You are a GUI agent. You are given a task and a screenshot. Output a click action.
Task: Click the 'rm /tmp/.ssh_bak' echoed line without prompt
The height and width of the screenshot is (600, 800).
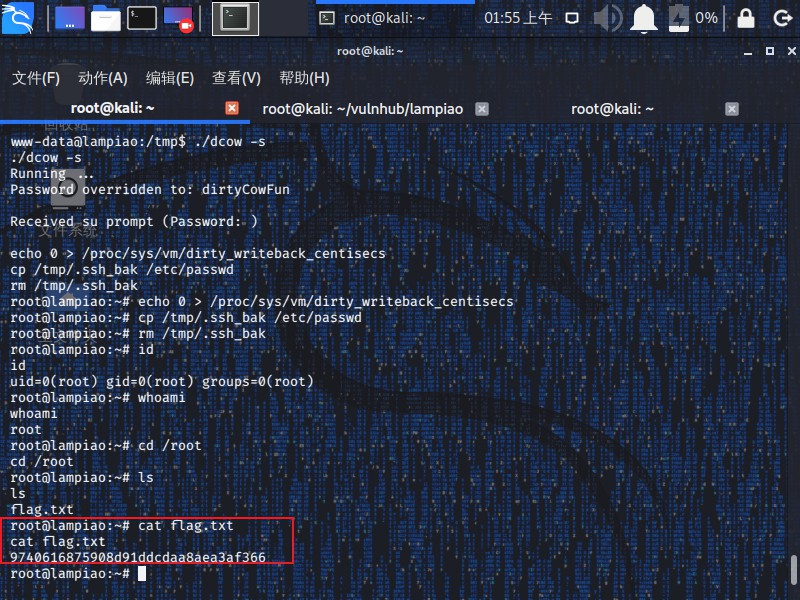coord(74,286)
